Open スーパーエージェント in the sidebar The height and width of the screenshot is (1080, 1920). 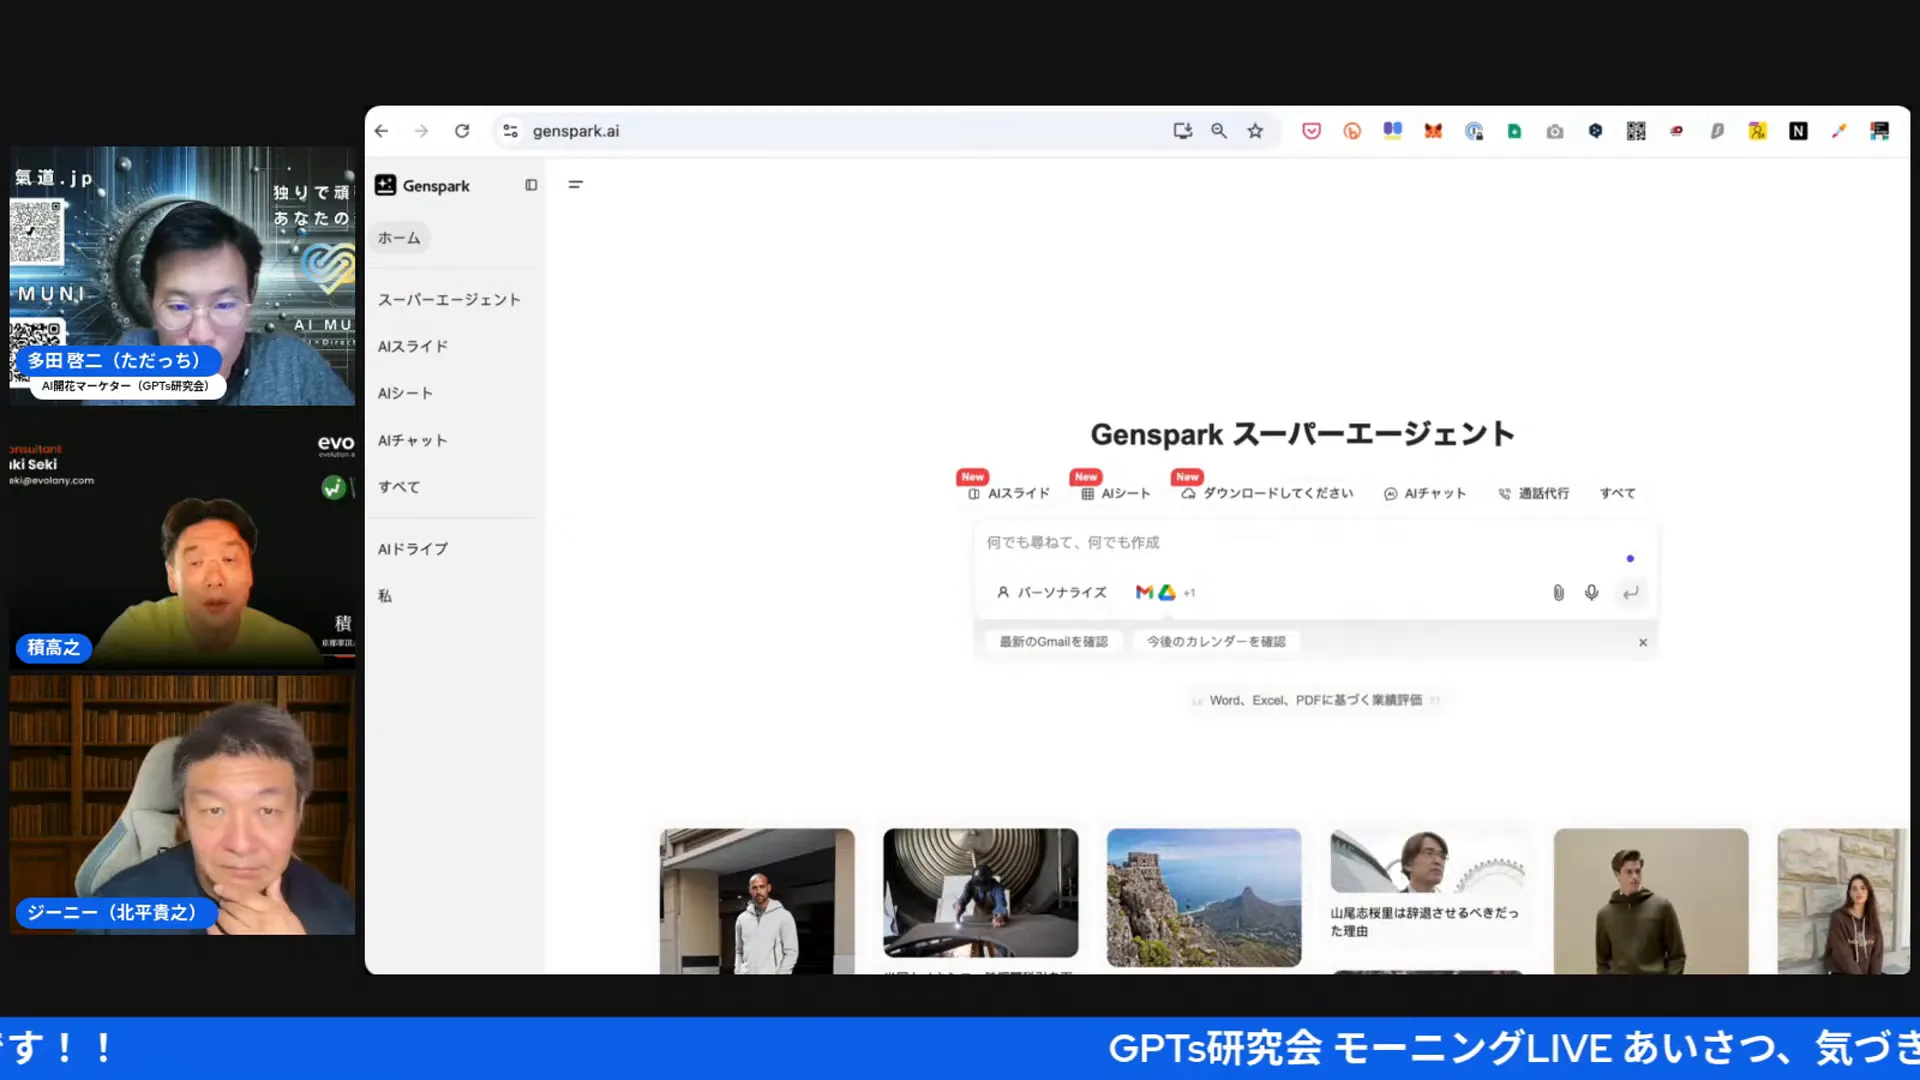[449, 300]
